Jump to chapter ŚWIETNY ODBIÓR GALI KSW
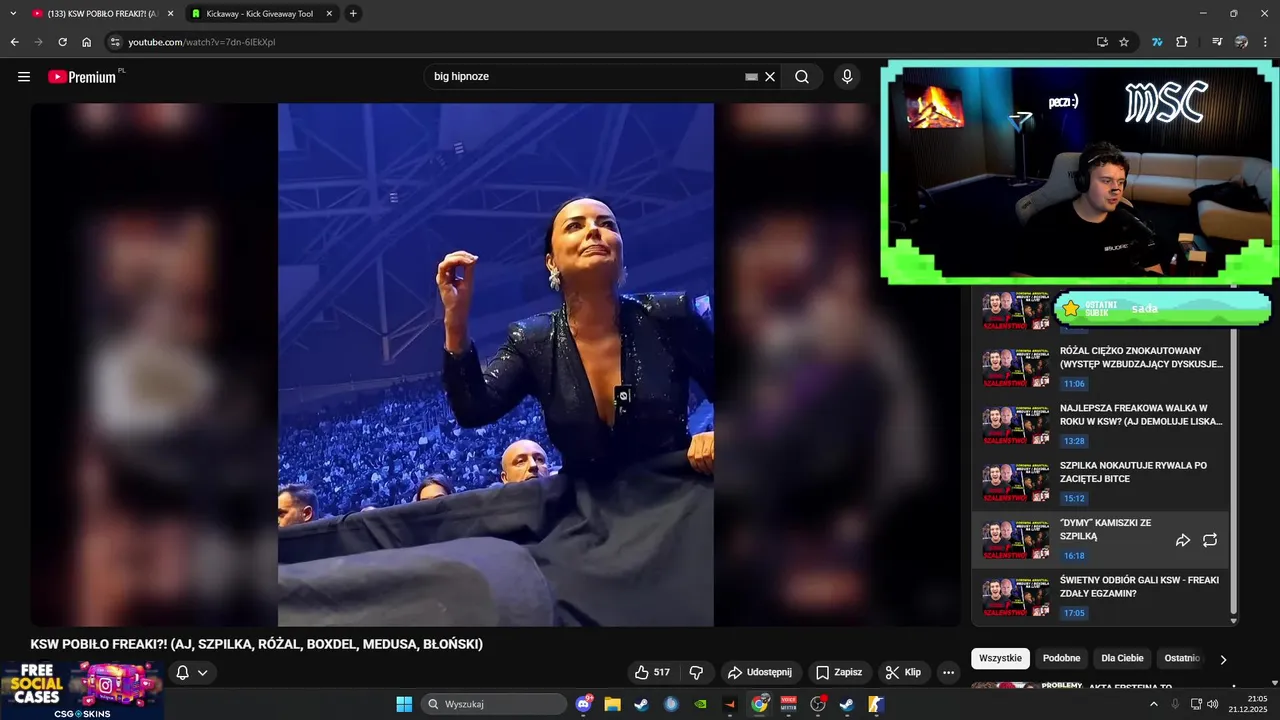The image size is (1280, 720). coord(1100,598)
